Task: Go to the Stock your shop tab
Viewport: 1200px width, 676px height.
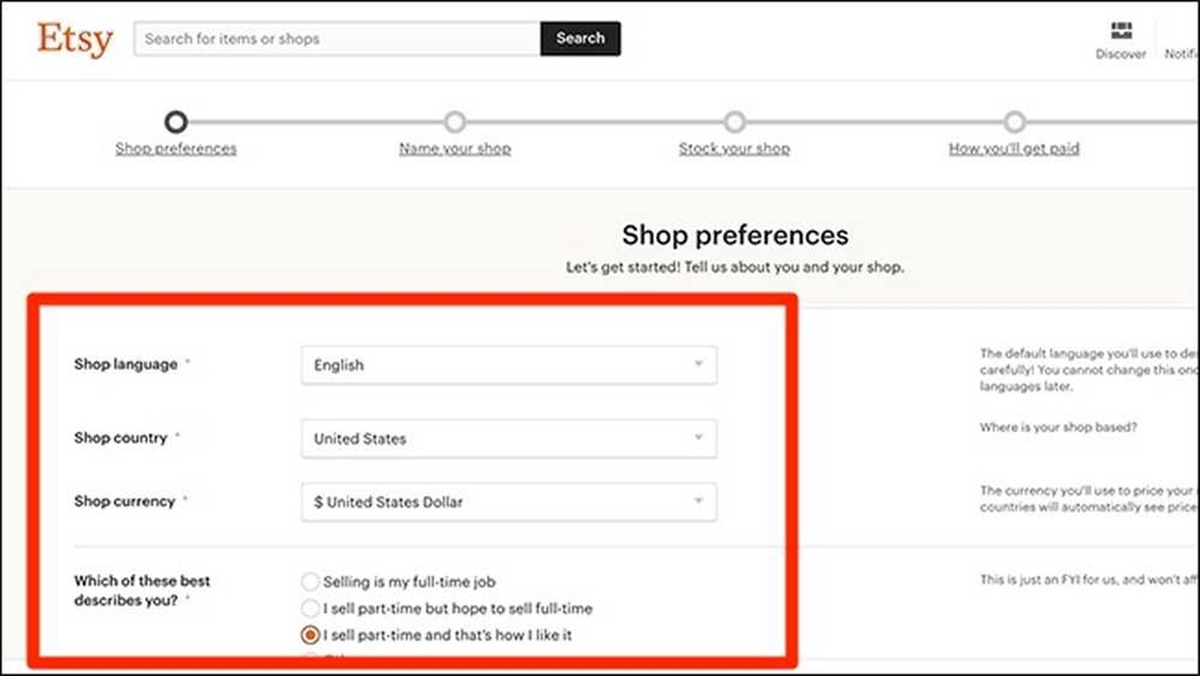Action: coord(734,149)
